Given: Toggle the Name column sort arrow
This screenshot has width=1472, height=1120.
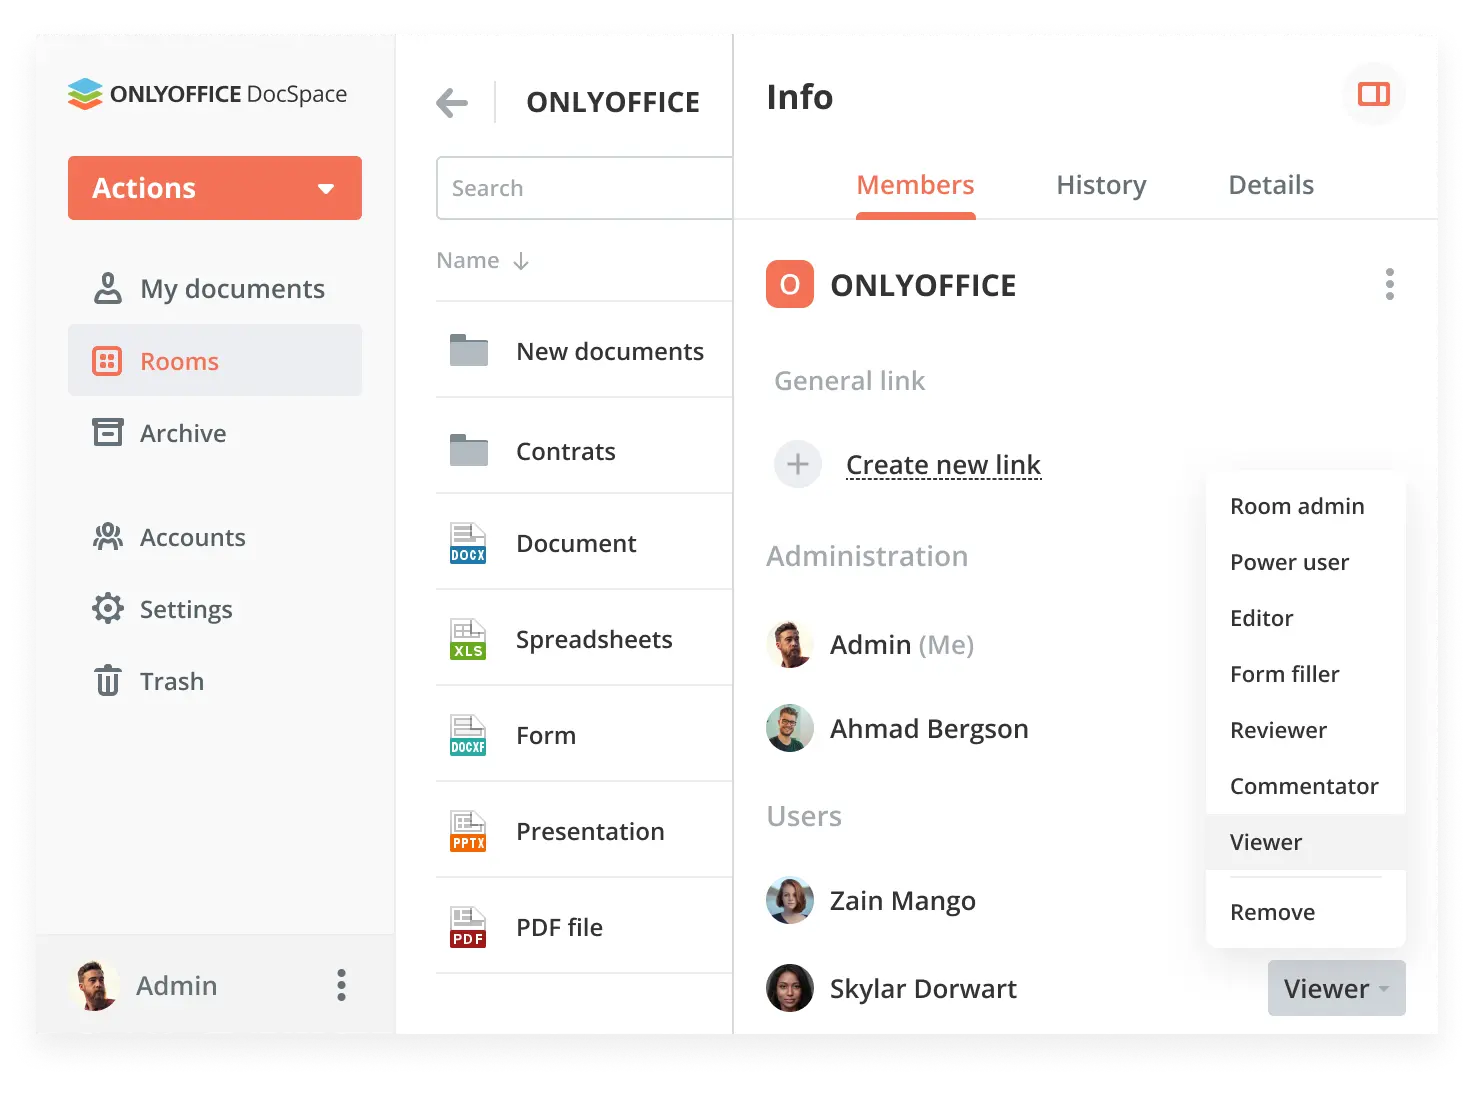Looking at the screenshot, I should [521, 261].
